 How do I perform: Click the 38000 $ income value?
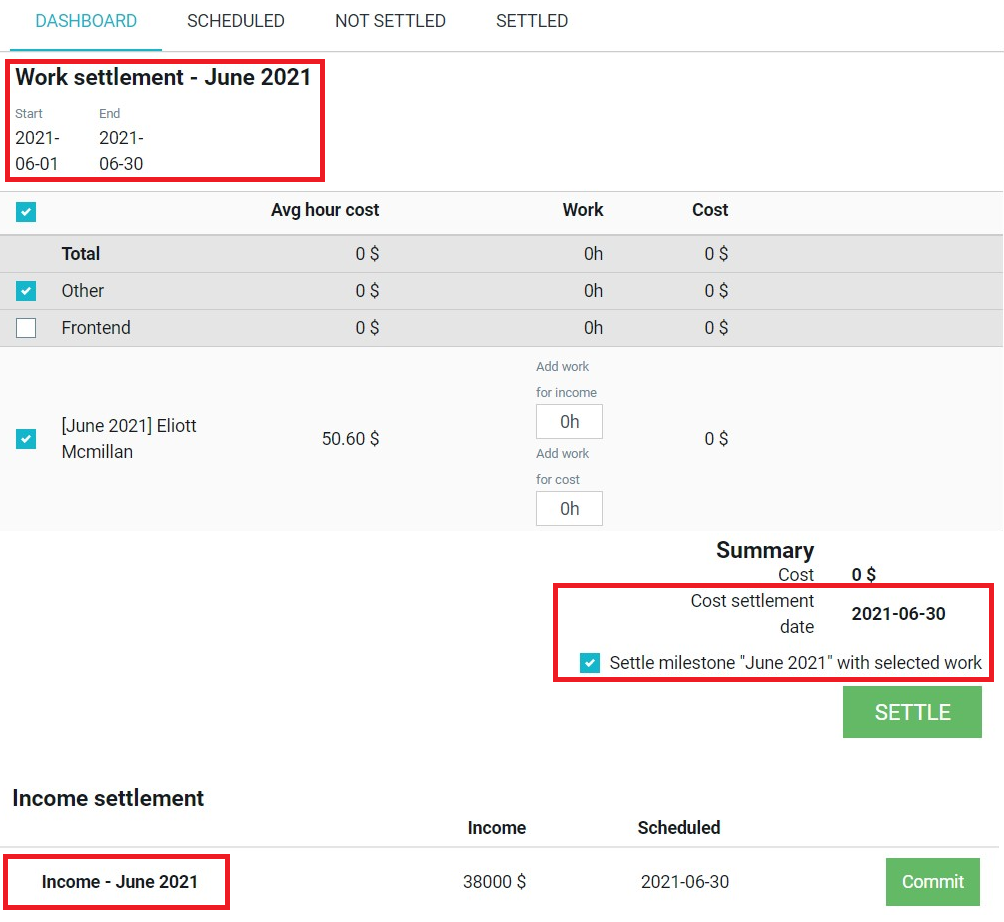[494, 882]
